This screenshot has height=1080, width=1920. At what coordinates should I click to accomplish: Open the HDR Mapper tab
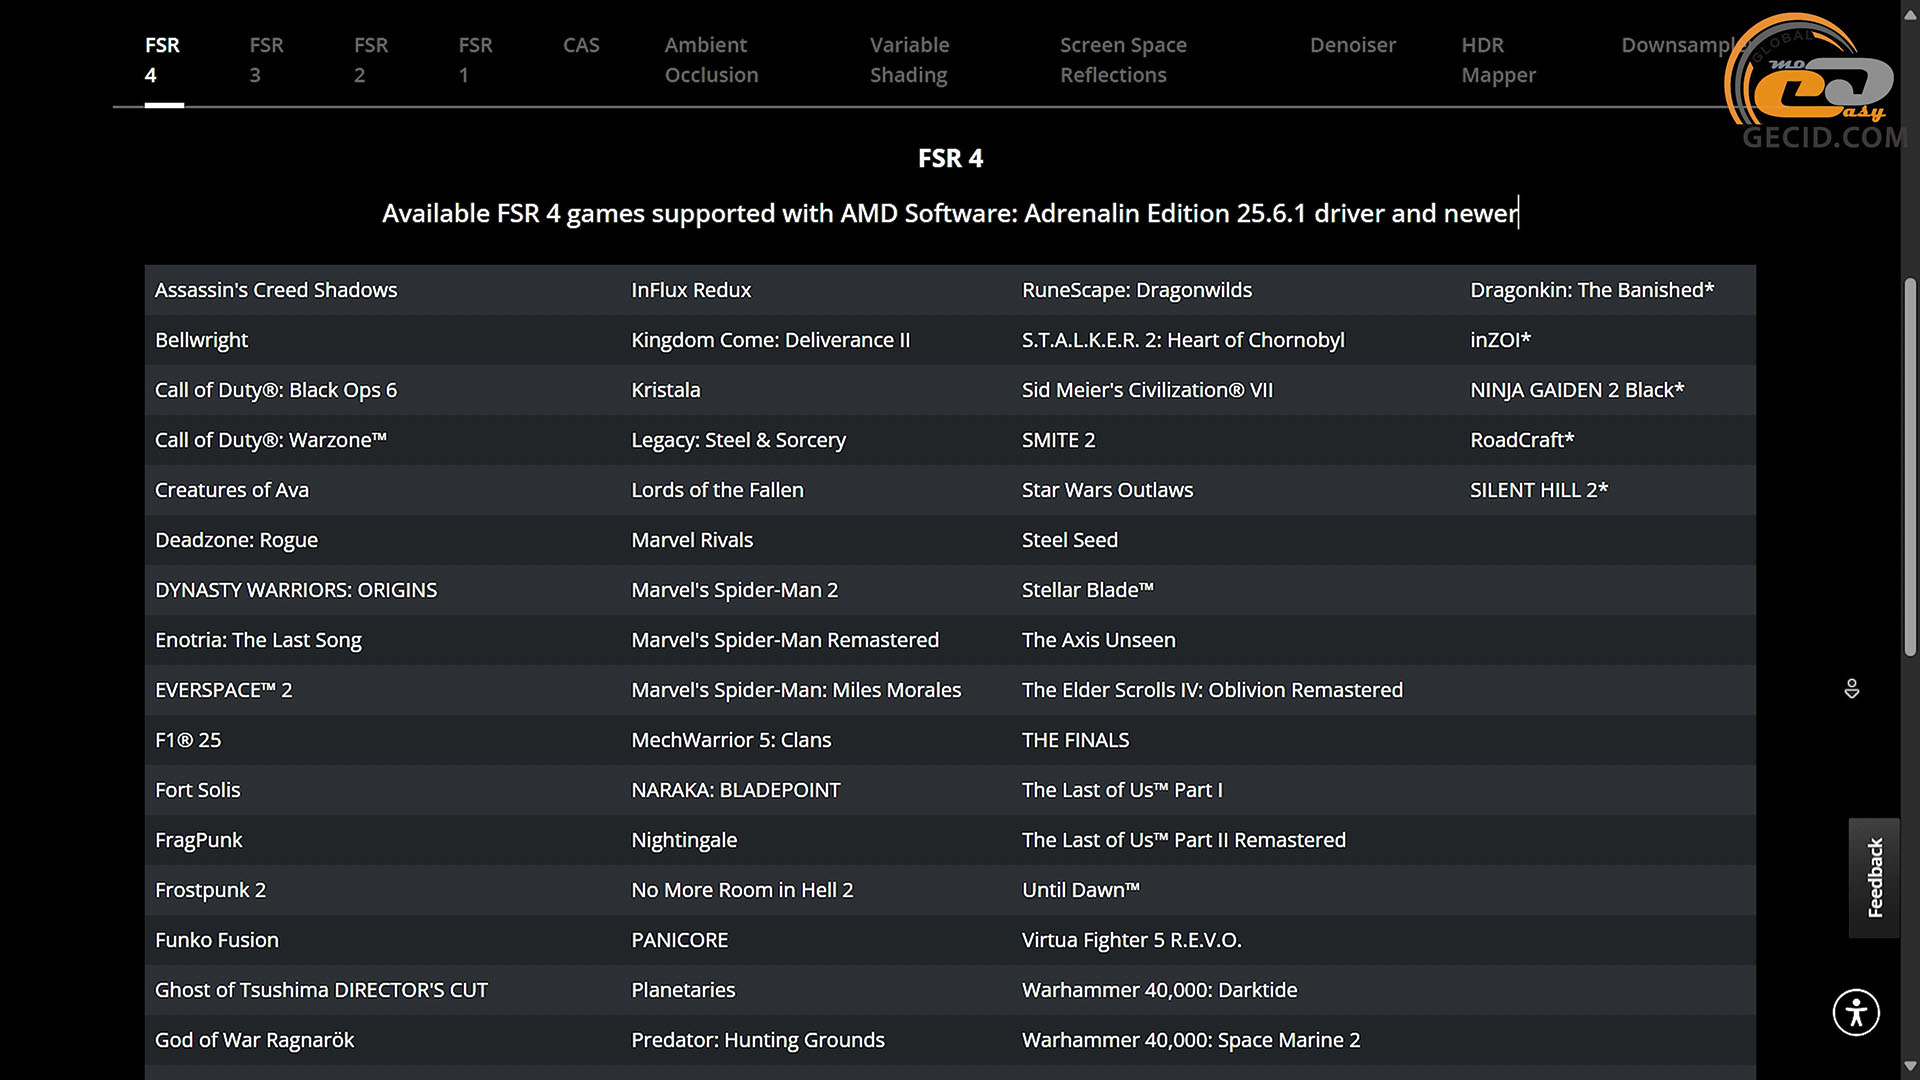tap(1498, 60)
